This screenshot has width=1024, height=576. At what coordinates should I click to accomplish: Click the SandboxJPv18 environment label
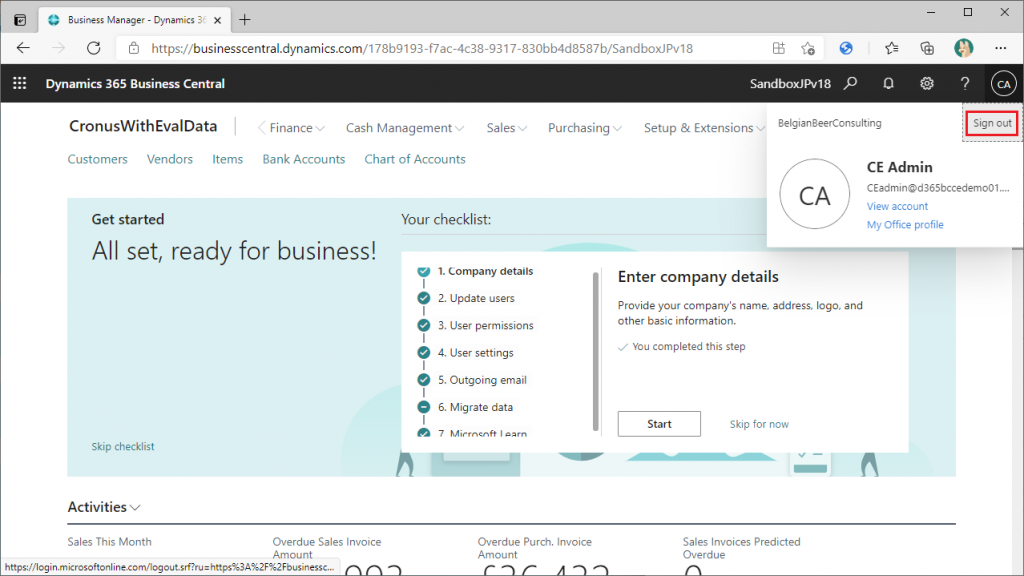click(790, 84)
